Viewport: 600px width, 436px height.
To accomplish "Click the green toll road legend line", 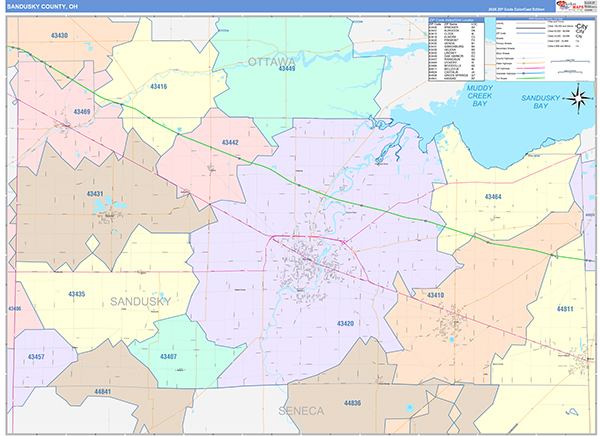I will (x=530, y=78).
